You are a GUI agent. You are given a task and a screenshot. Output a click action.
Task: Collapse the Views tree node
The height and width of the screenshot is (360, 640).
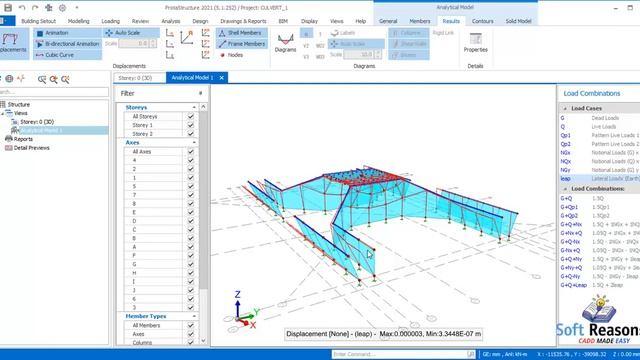tap(3, 113)
